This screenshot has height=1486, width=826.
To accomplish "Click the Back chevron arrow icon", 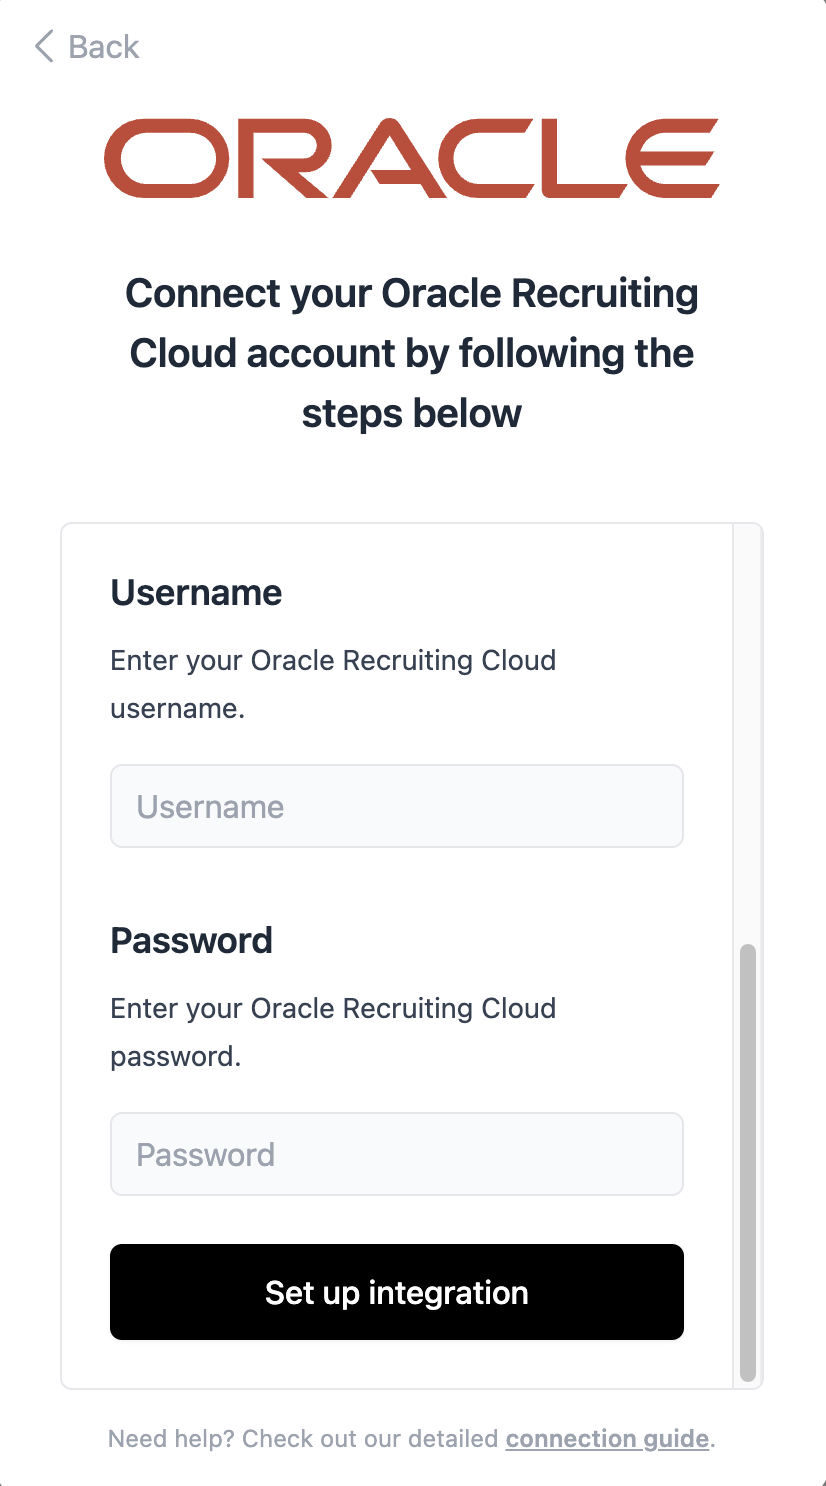I will 43,46.
